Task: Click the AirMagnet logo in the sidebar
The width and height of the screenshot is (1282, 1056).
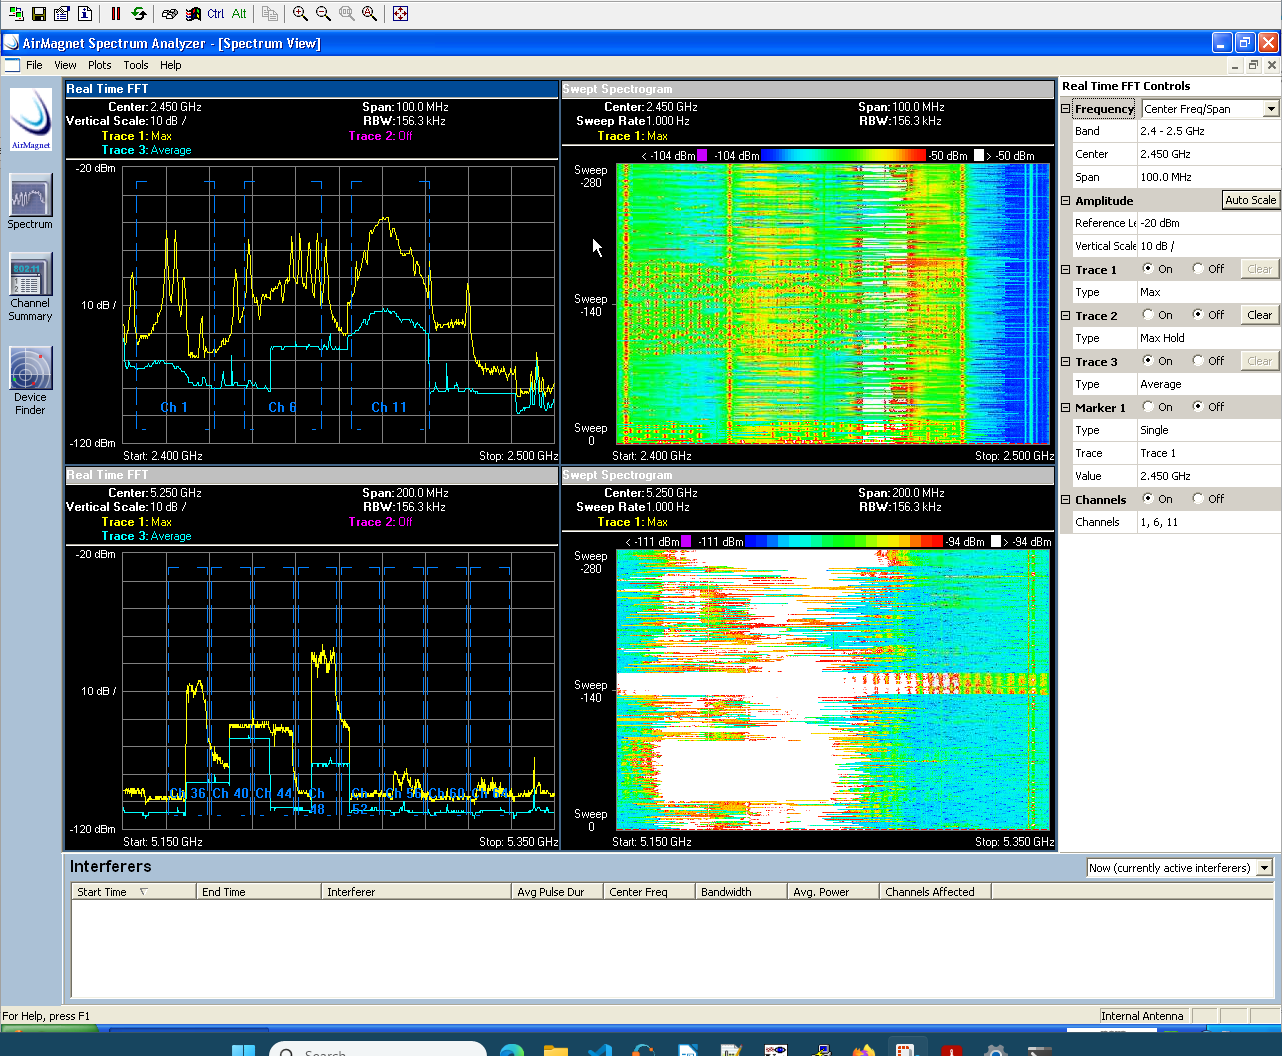Action: click(31, 119)
